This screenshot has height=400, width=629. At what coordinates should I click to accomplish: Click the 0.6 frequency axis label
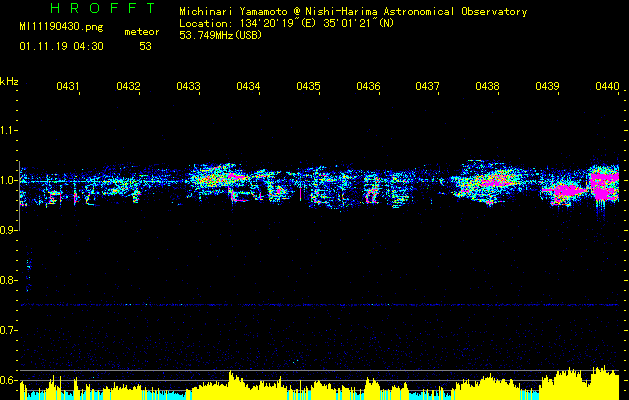[8, 380]
